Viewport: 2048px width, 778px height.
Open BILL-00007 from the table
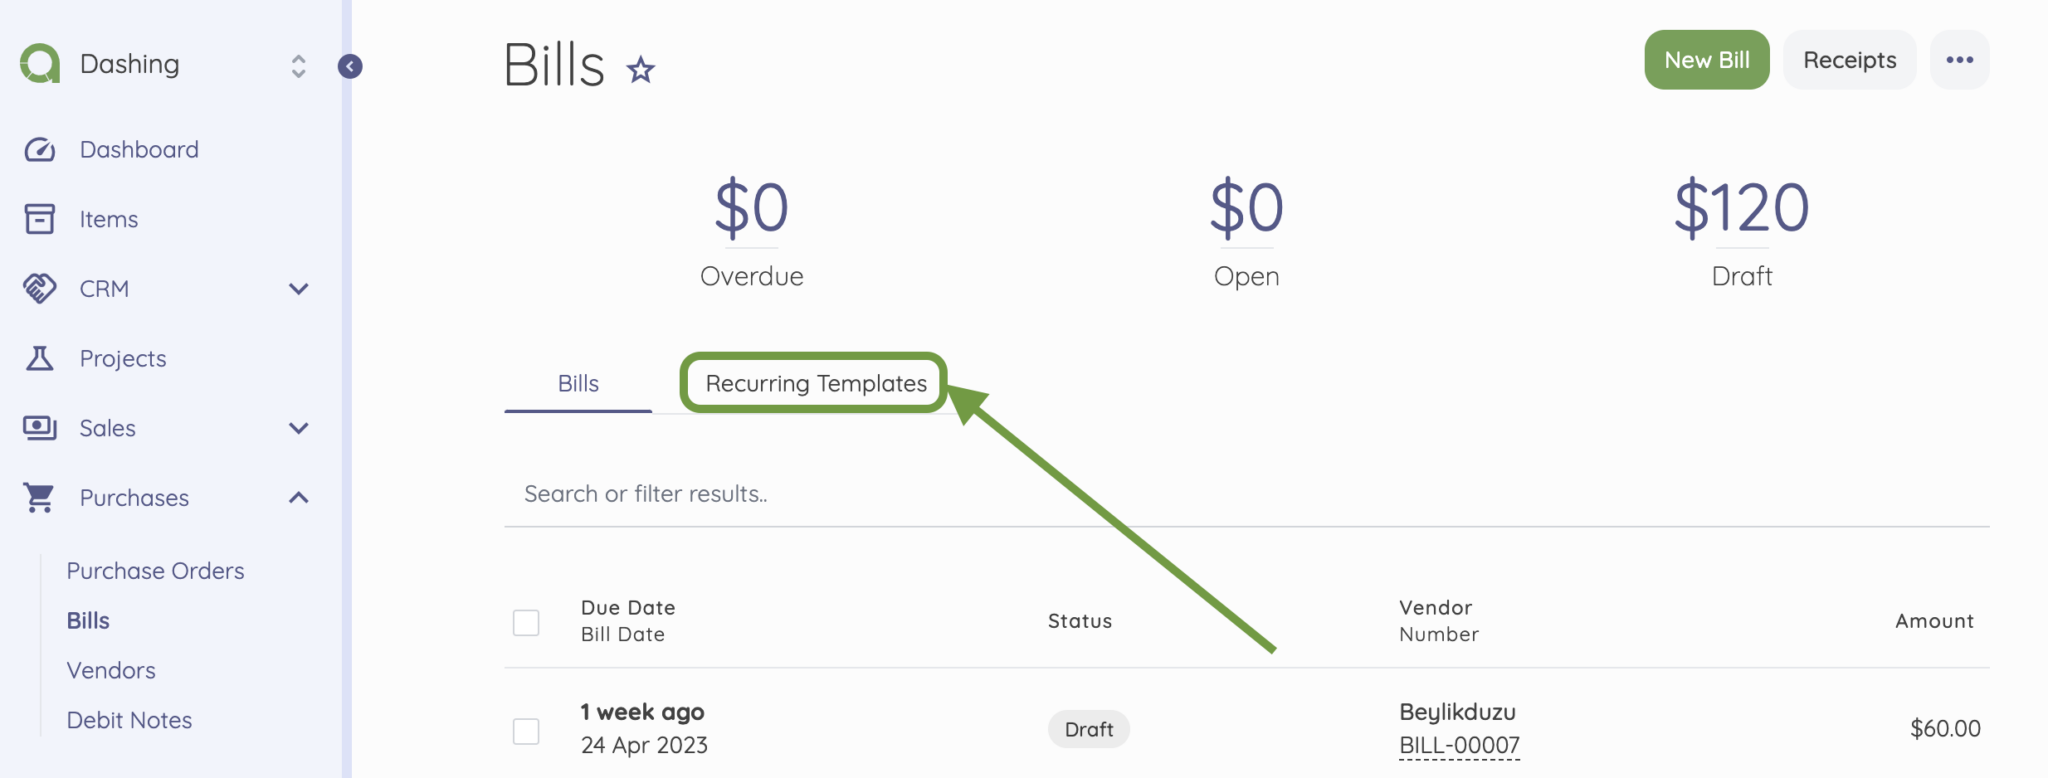click(x=1459, y=744)
